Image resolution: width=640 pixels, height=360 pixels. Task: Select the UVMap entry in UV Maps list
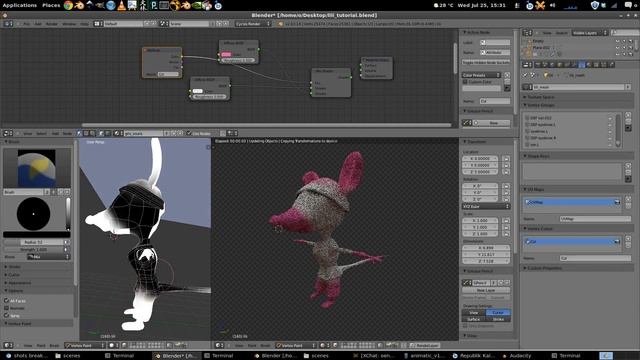[572, 202]
